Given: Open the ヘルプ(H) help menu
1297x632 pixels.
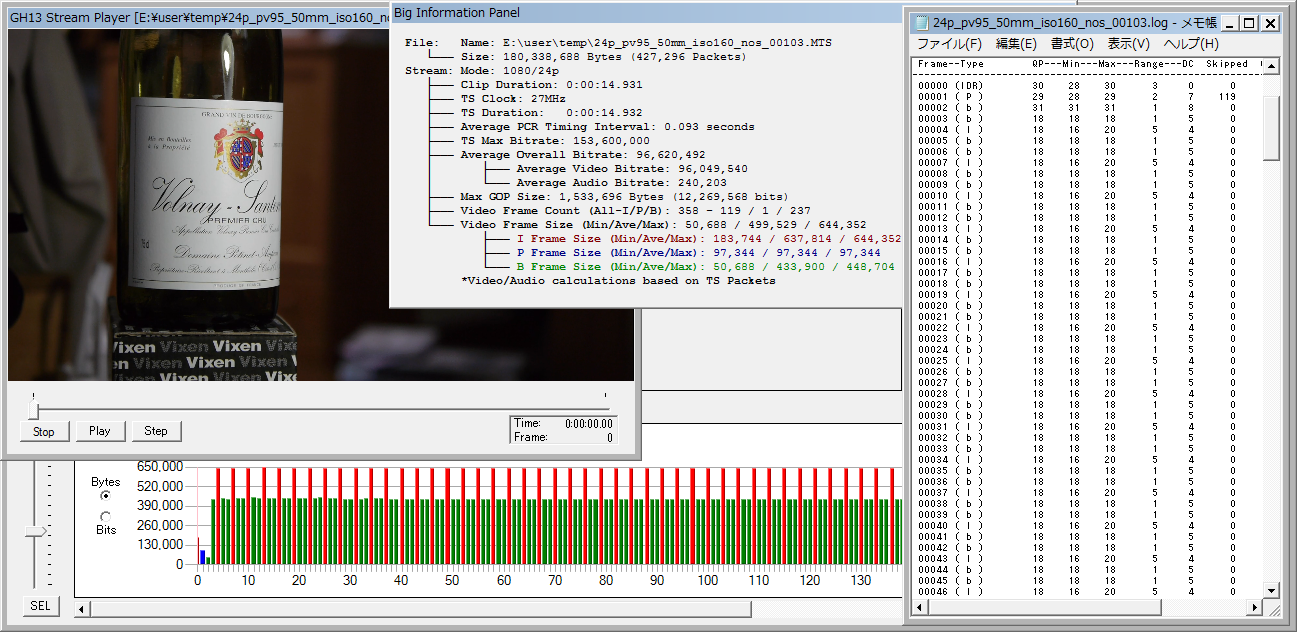Looking at the screenshot, I should point(1191,44).
